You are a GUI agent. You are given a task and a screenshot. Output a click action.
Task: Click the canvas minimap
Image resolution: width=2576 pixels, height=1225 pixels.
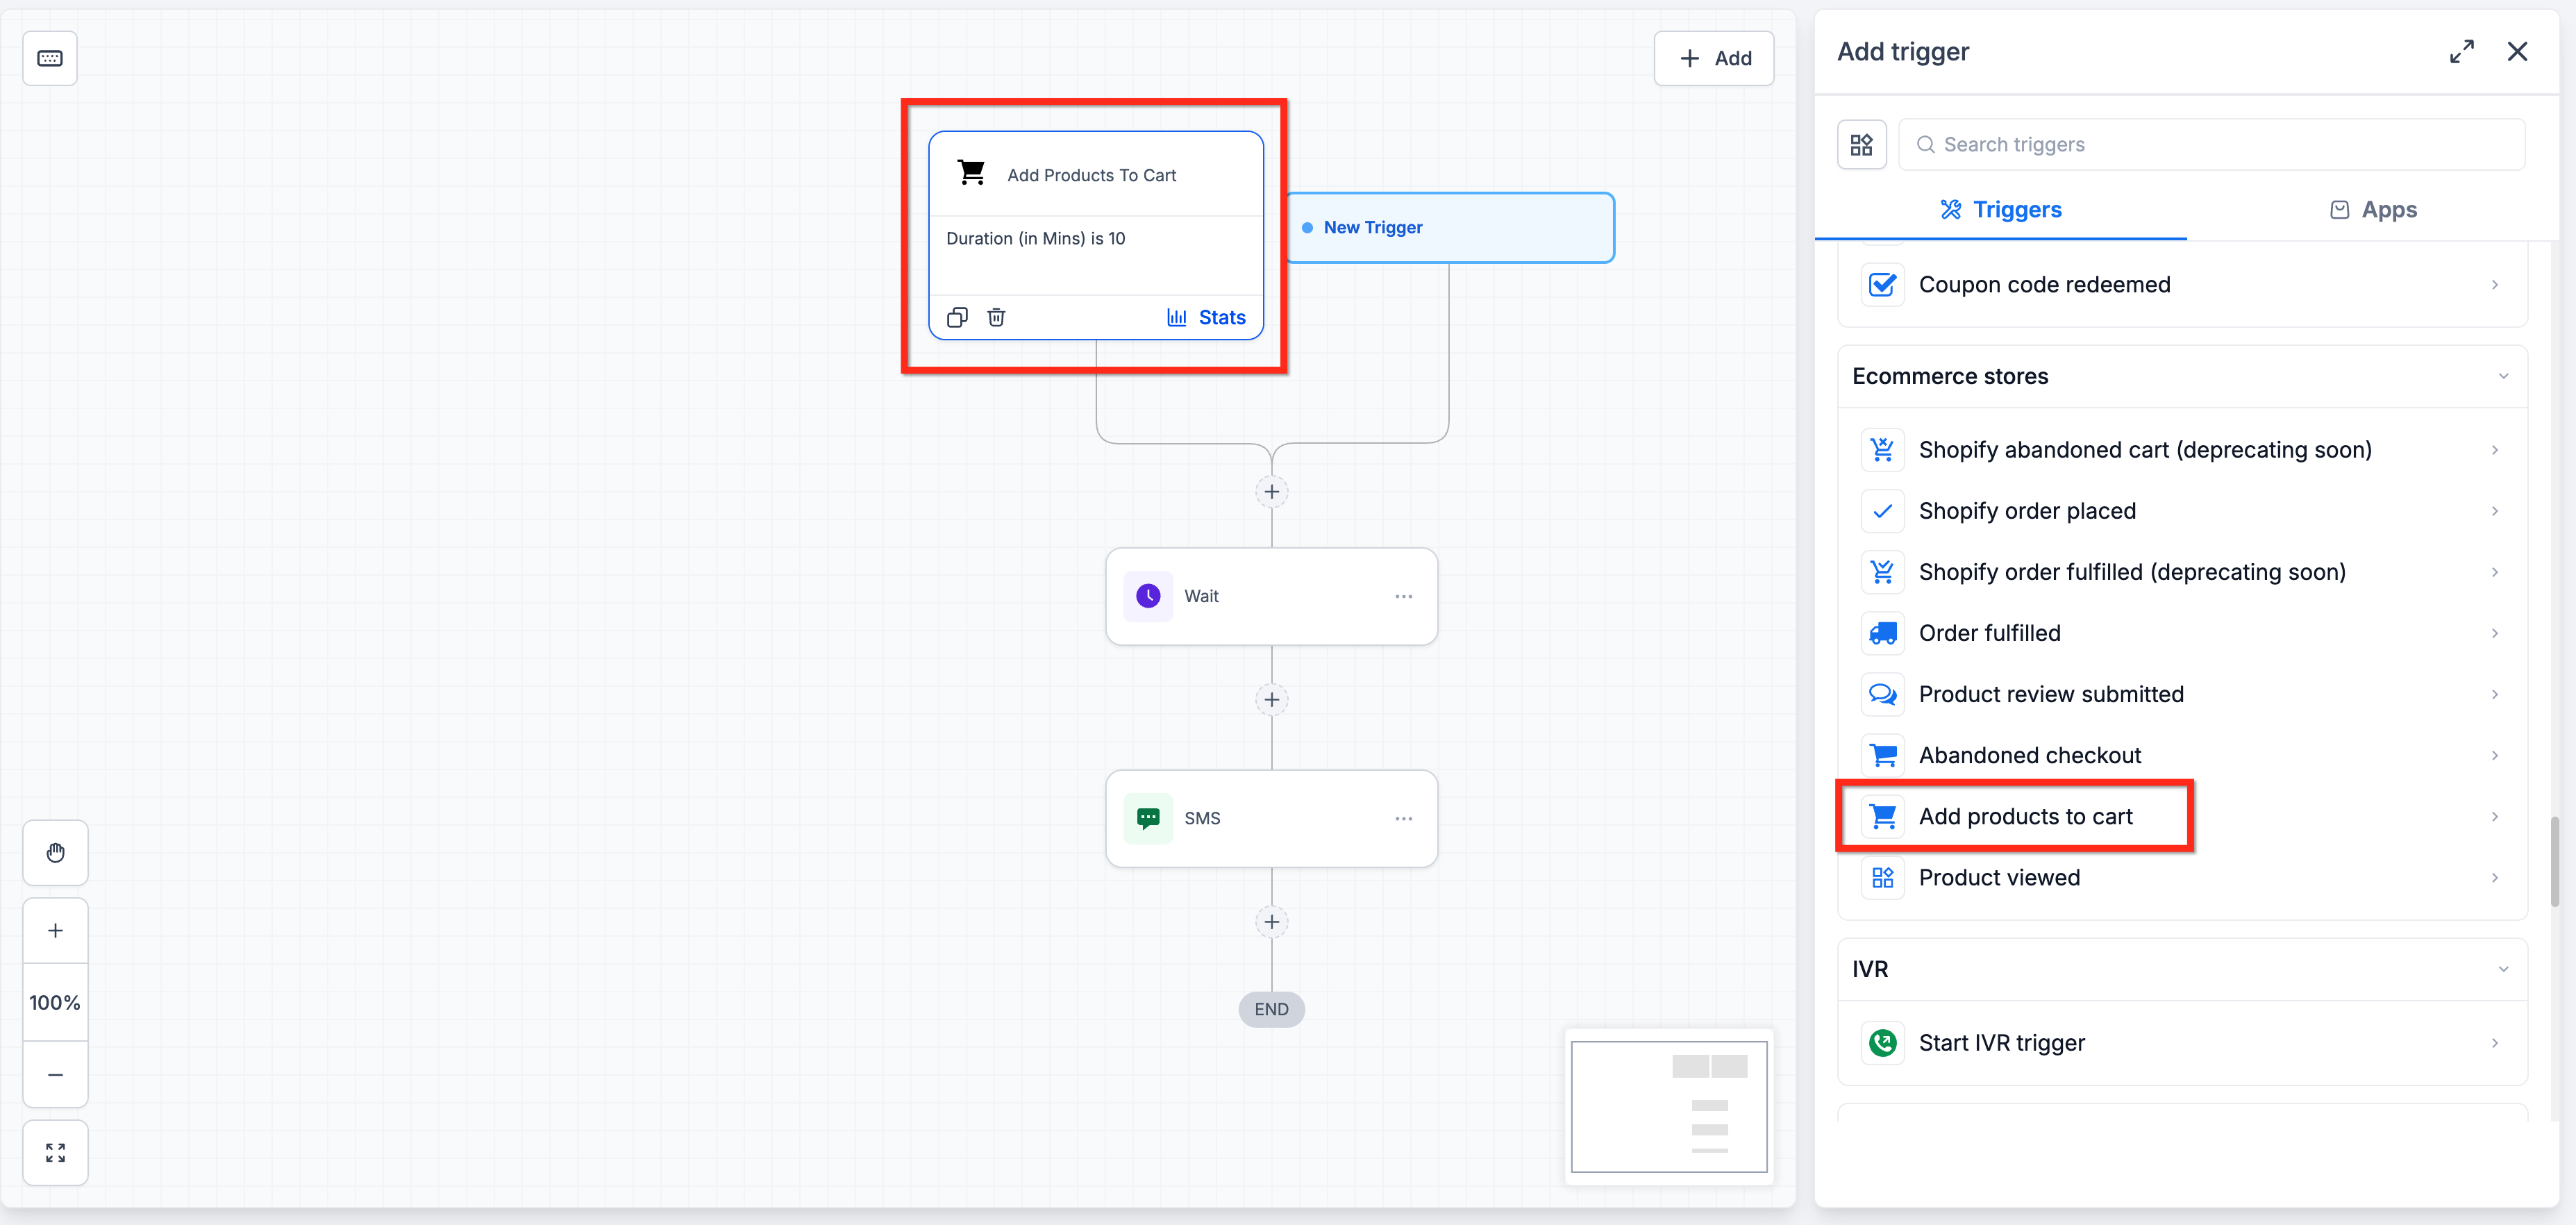pyautogui.click(x=1669, y=1106)
